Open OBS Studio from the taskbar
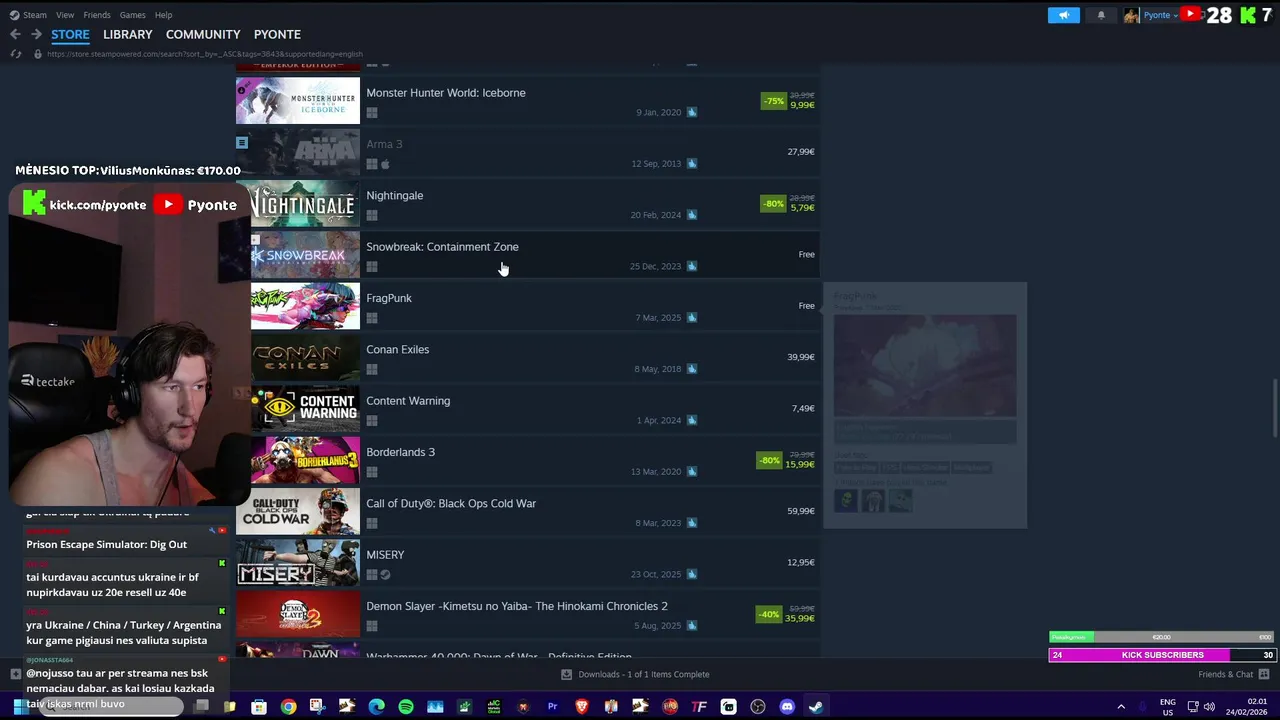 757,707
